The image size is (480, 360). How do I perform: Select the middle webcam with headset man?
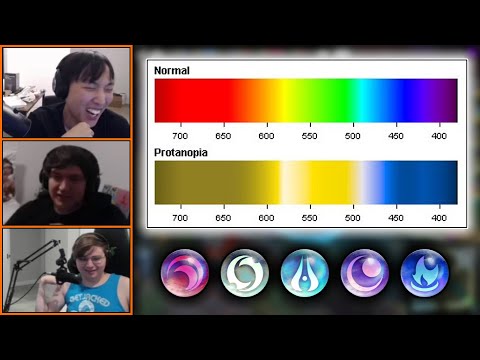click(66, 183)
